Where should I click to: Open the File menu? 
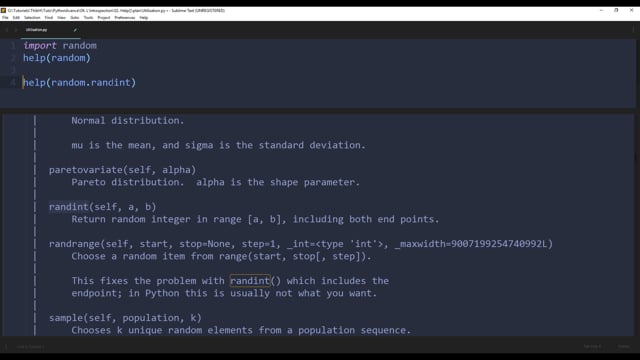click(x=5, y=18)
